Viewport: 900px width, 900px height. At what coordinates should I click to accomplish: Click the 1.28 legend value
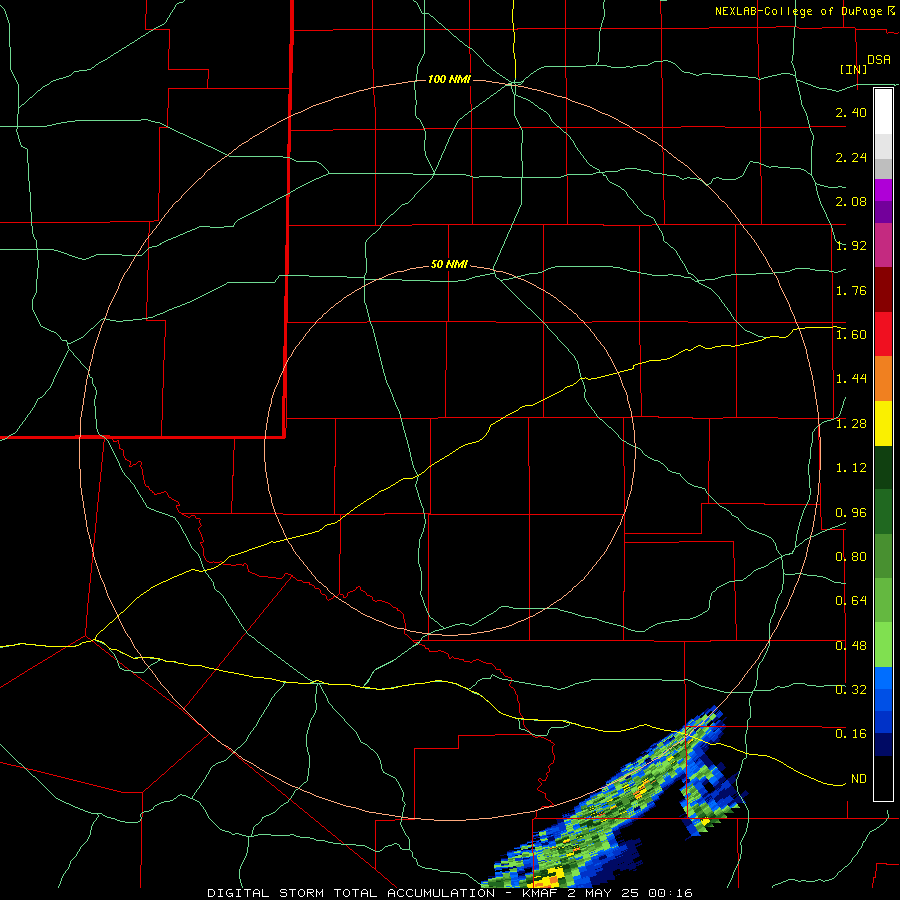point(851,424)
